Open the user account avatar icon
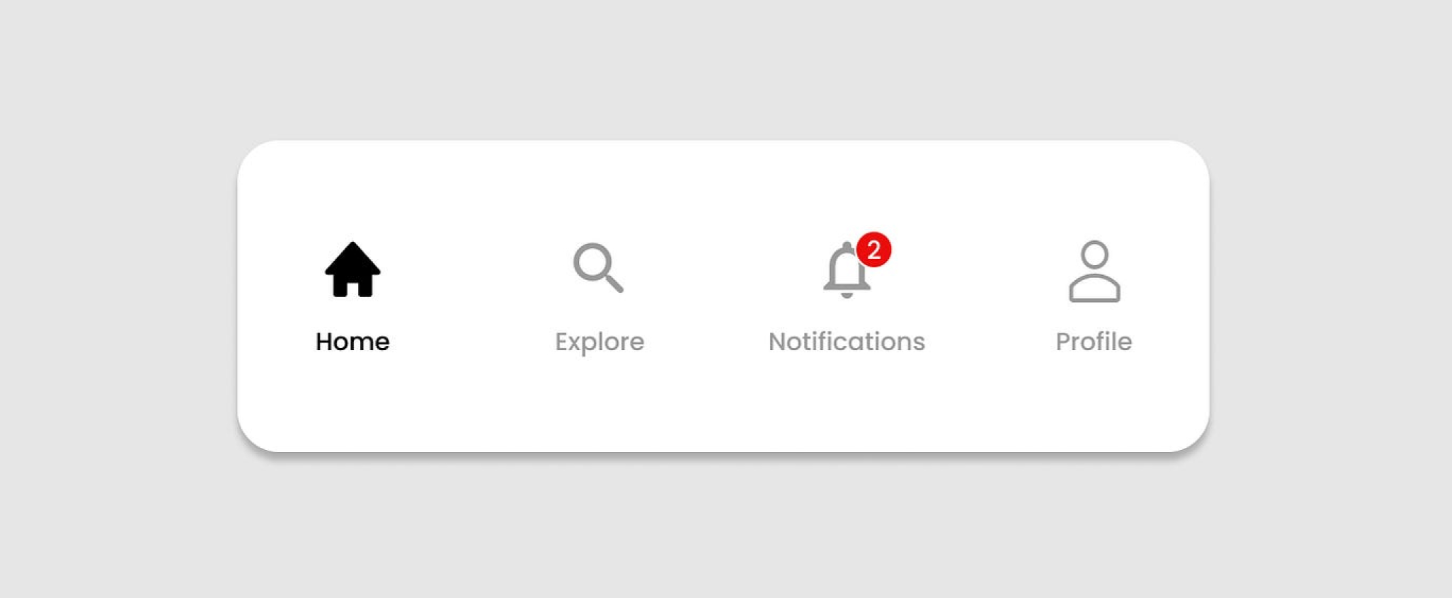 (1094, 271)
